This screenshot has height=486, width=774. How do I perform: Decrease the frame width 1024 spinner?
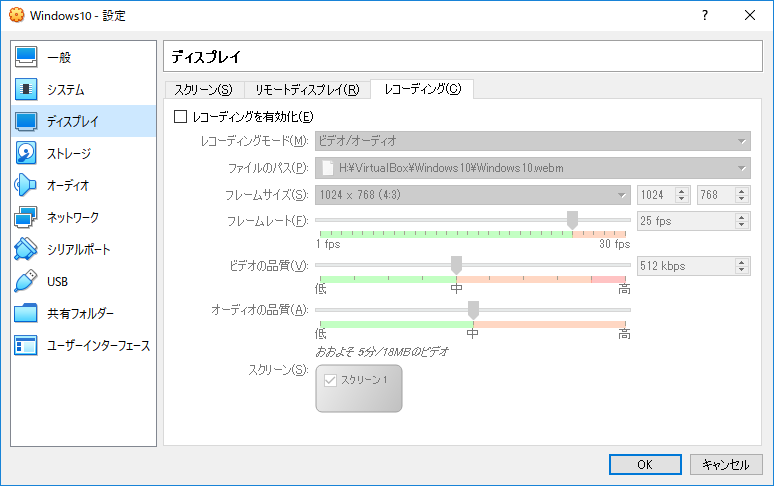click(x=682, y=199)
